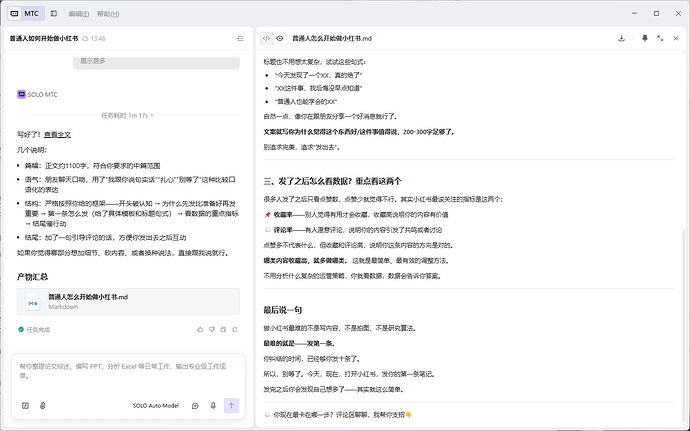690x431 pixels.
Task: Switch to source code view
Action: (266, 38)
